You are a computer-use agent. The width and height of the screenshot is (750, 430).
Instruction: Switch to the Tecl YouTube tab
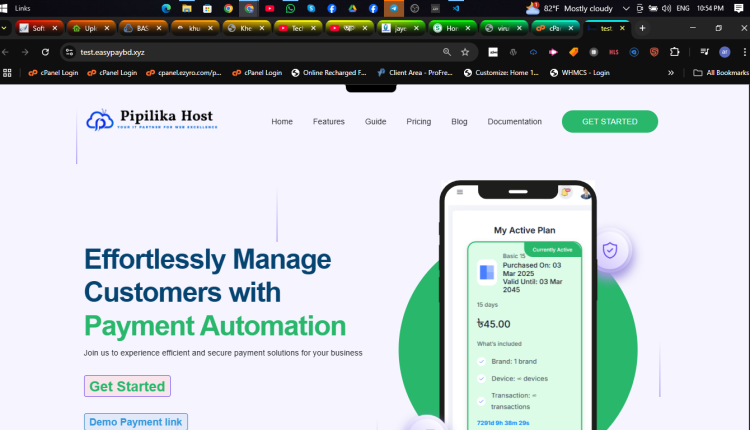pyautogui.click(x=297, y=28)
